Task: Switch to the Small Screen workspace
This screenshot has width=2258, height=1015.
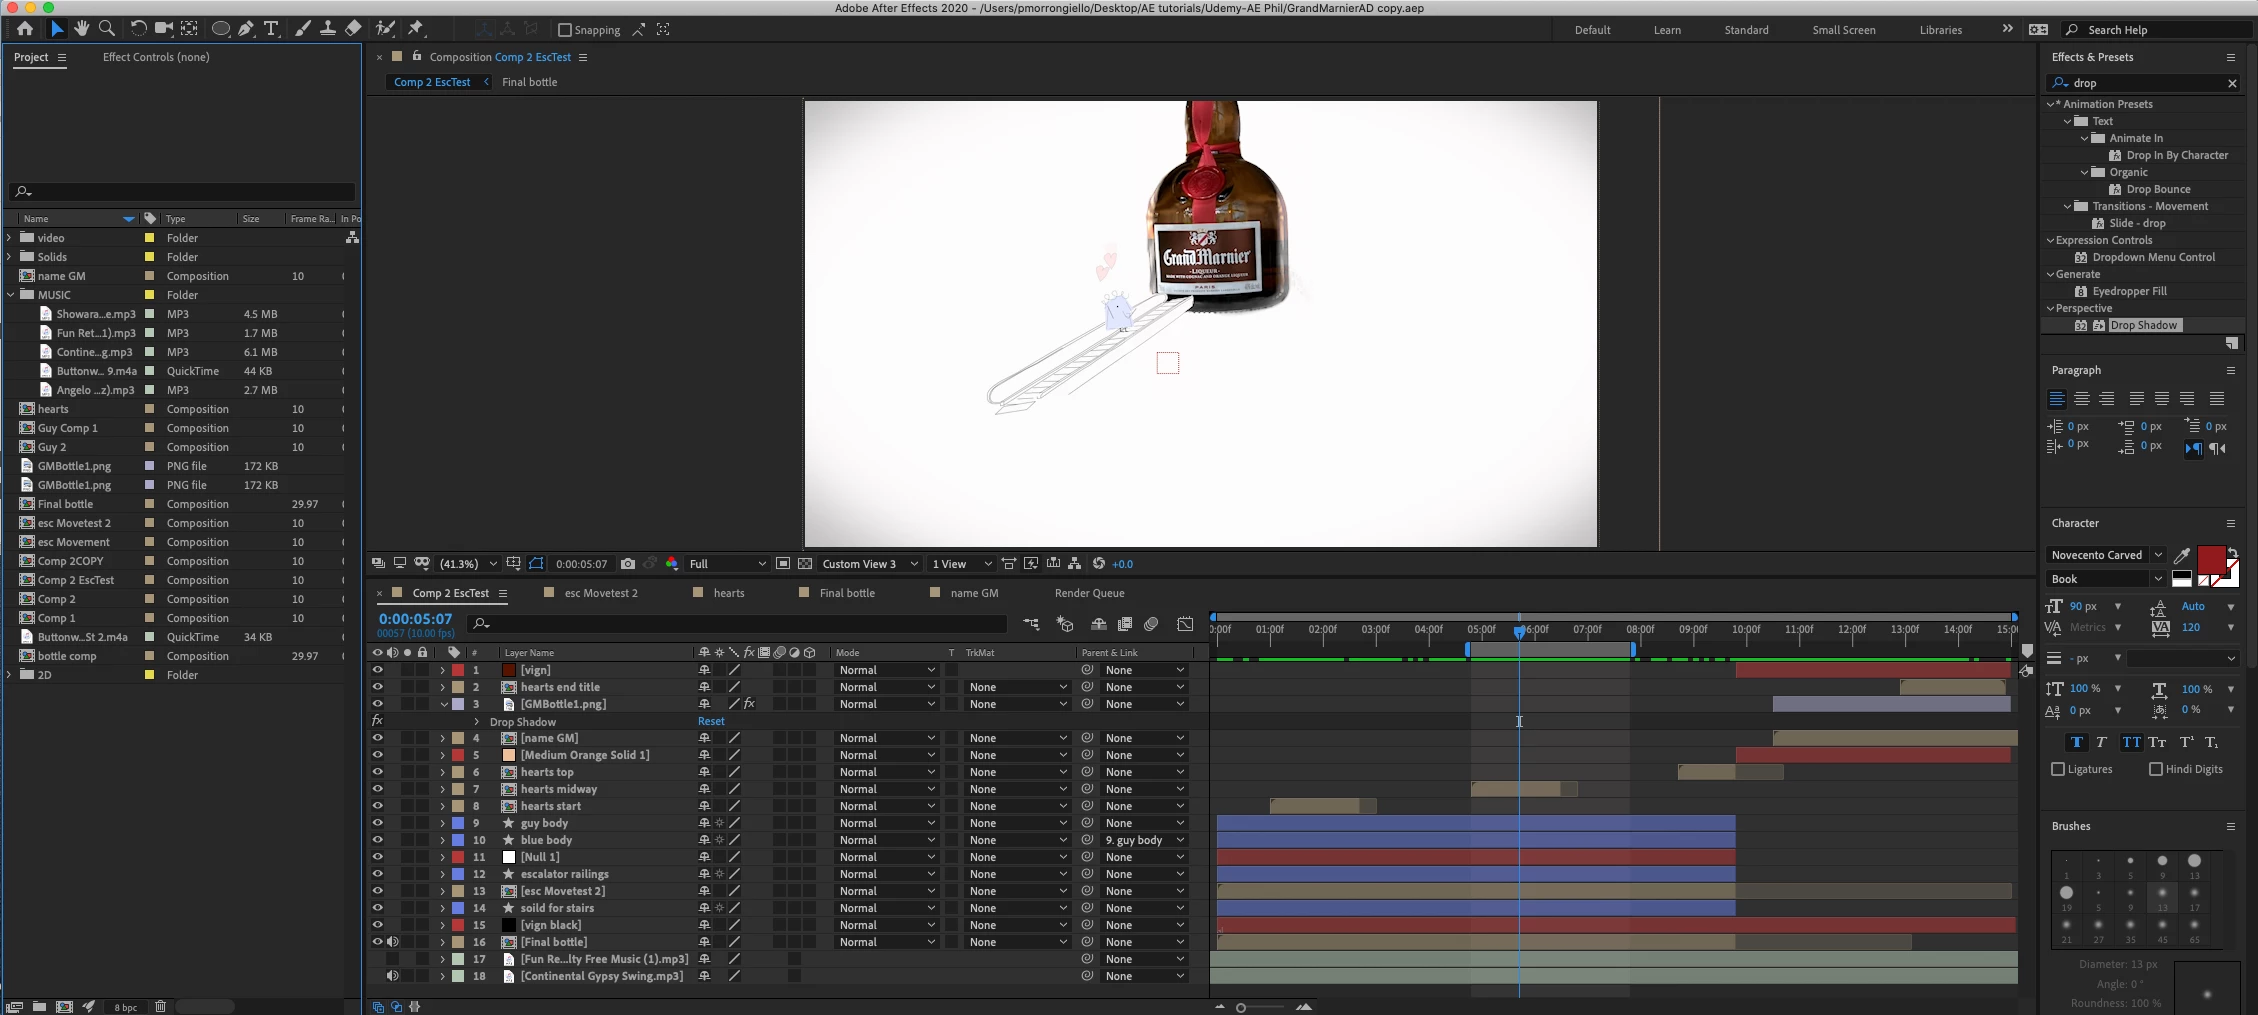Action: tap(1844, 30)
